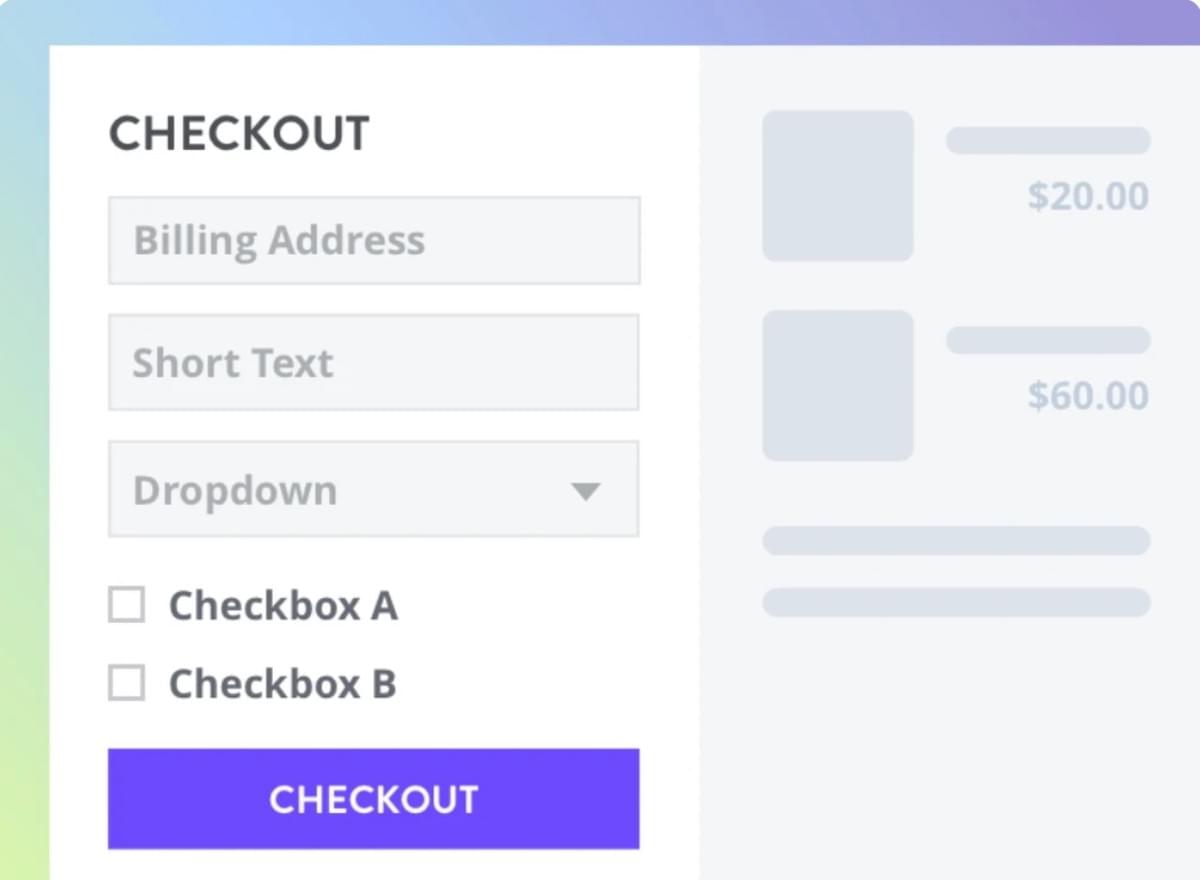Click the $60.00 item's title placeholder bar
Image resolution: width=1200 pixels, height=880 pixels.
coord(1047,340)
